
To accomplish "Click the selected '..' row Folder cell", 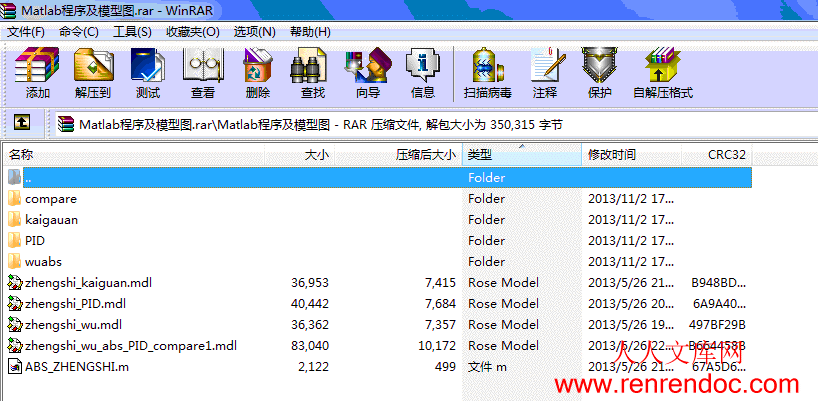I will tap(487, 177).
